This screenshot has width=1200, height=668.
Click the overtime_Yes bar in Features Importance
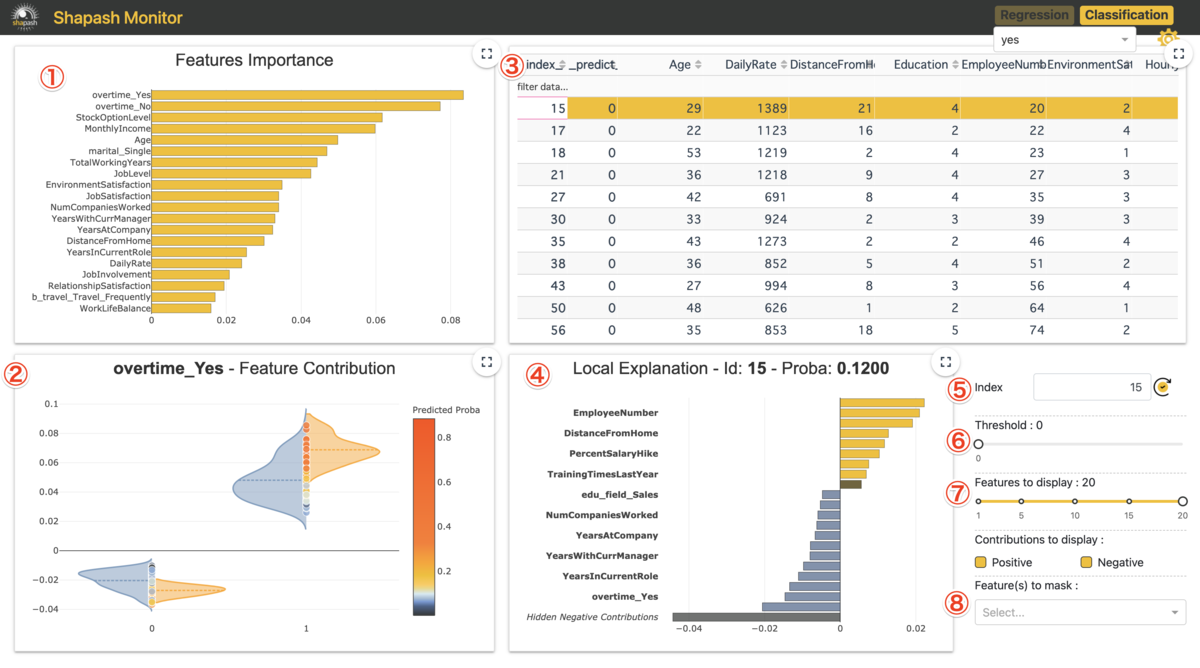coord(308,95)
